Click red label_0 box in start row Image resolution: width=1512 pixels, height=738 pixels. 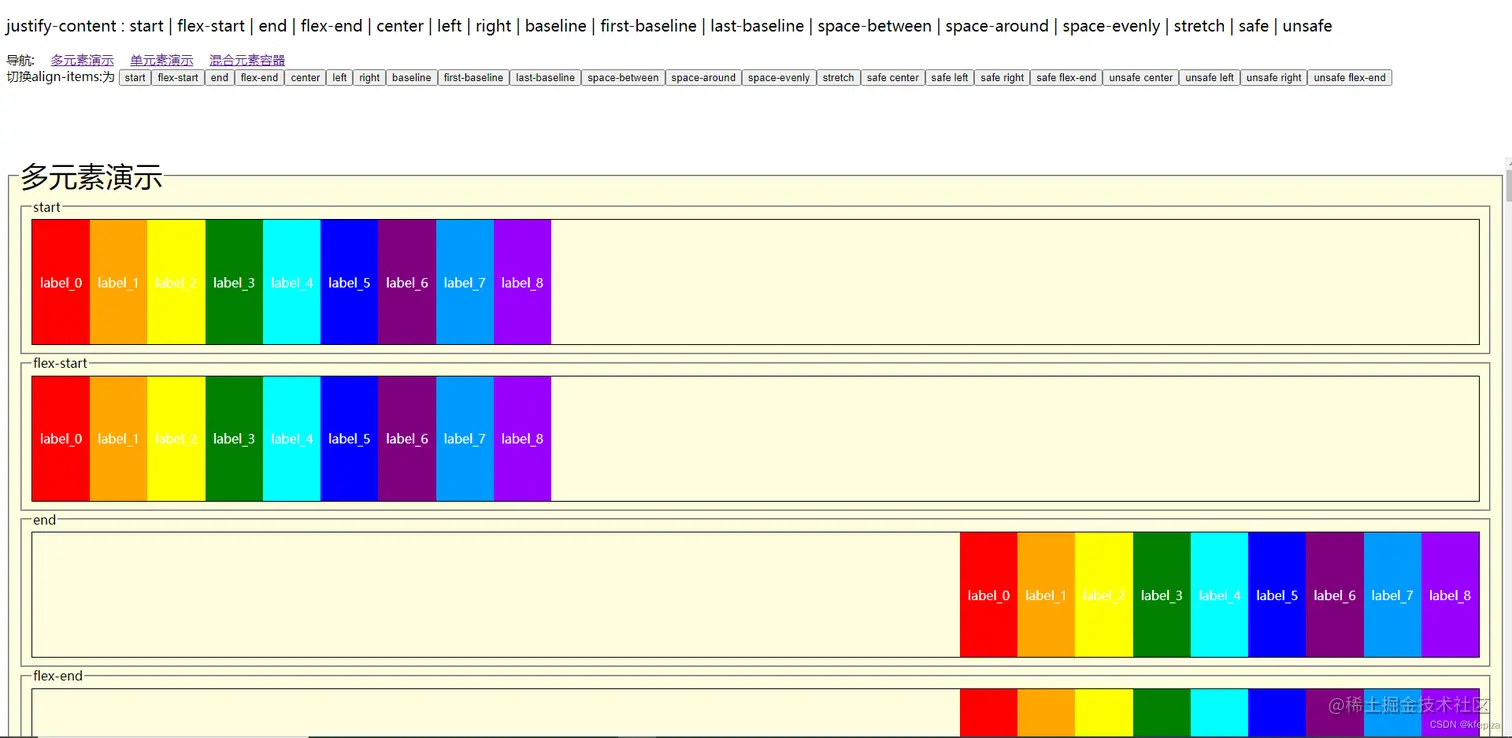(61, 282)
